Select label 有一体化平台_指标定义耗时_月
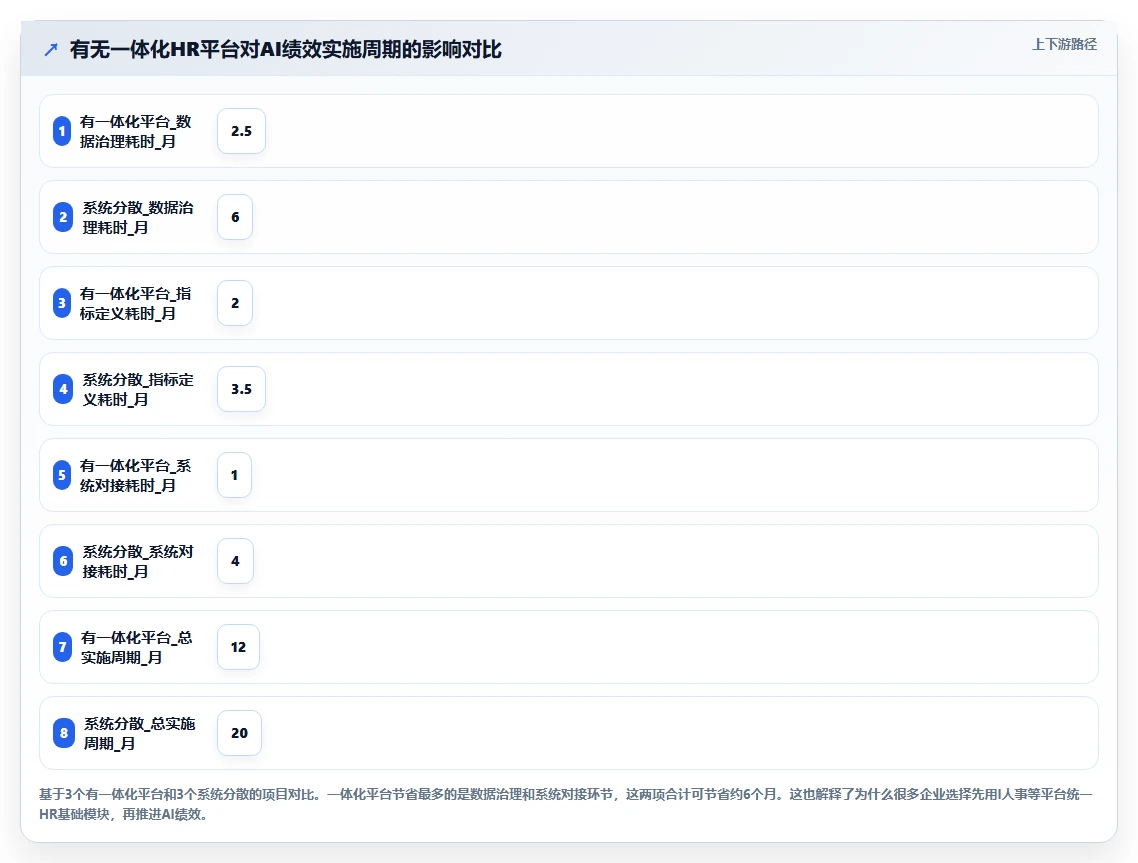The width and height of the screenshot is (1138, 863). [x=136, y=303]
